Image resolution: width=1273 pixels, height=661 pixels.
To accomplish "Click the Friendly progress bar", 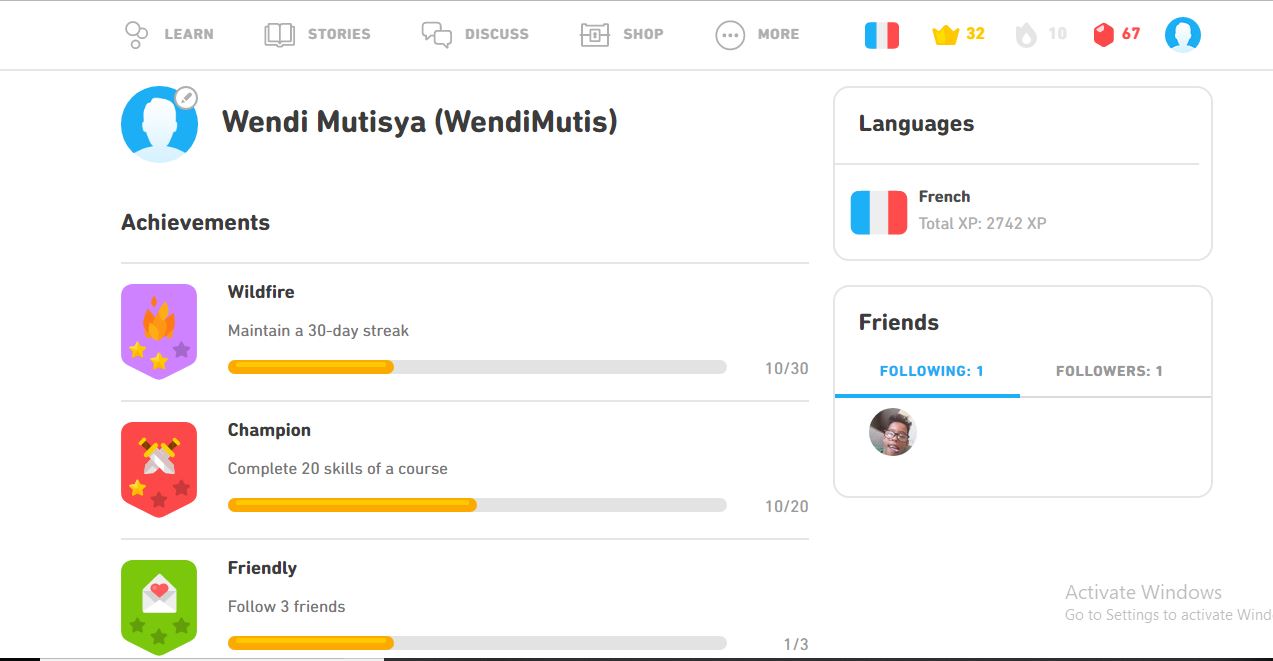I will [x=477, y=643].
